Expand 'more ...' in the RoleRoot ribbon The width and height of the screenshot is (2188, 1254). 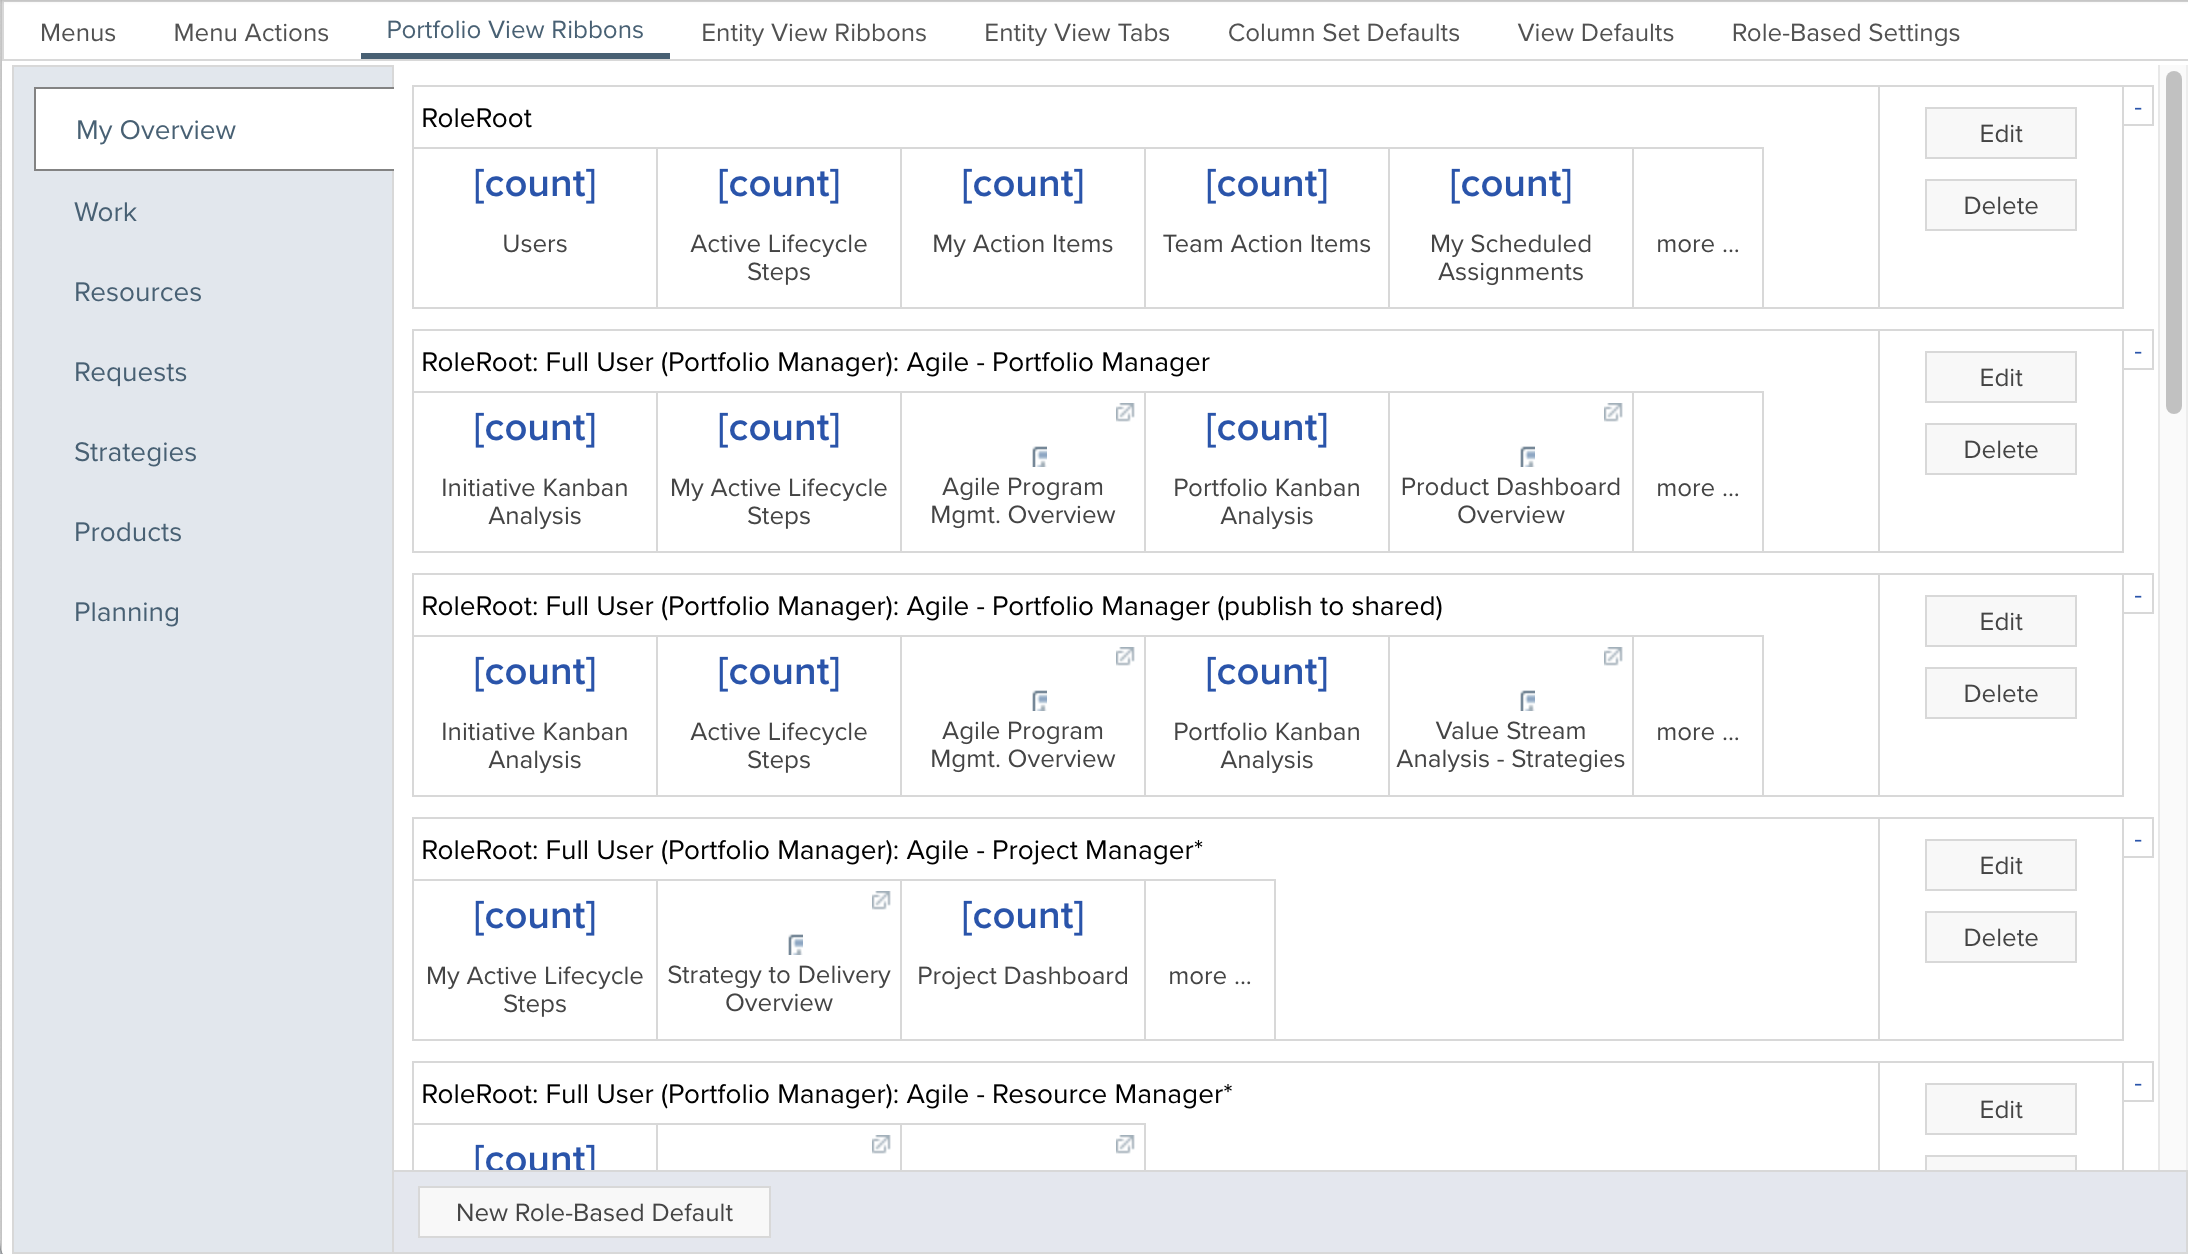pos(1697,244)
